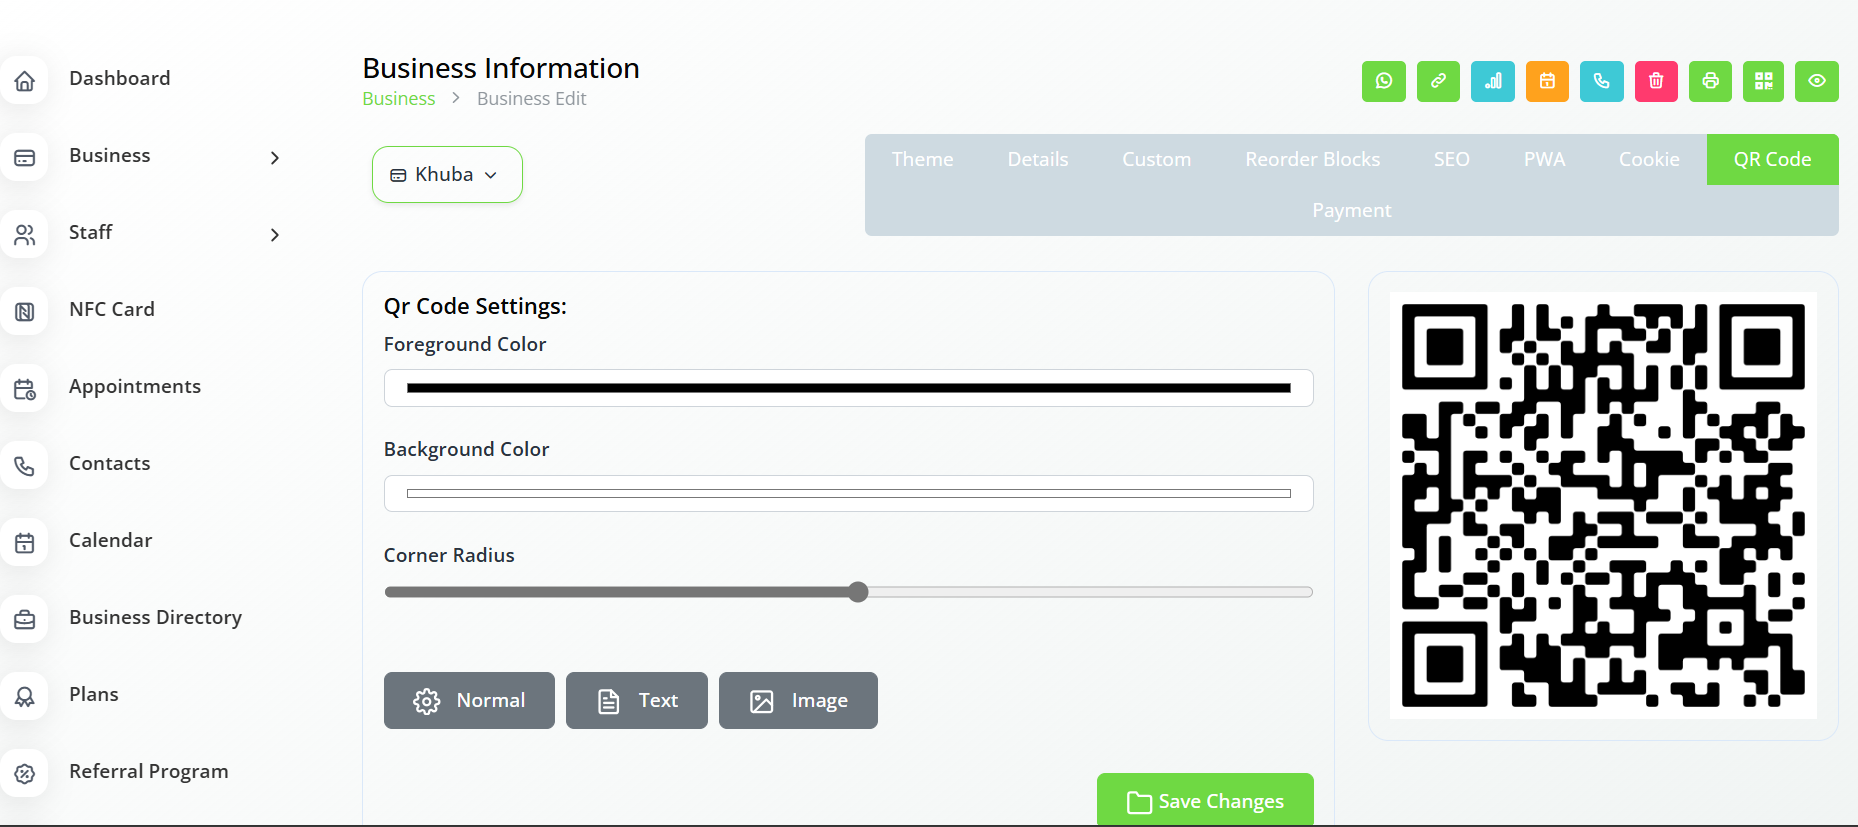This screenshot has height=827, width=1858.
Task: Click the Save Changes button
Action: (1205, 800)
